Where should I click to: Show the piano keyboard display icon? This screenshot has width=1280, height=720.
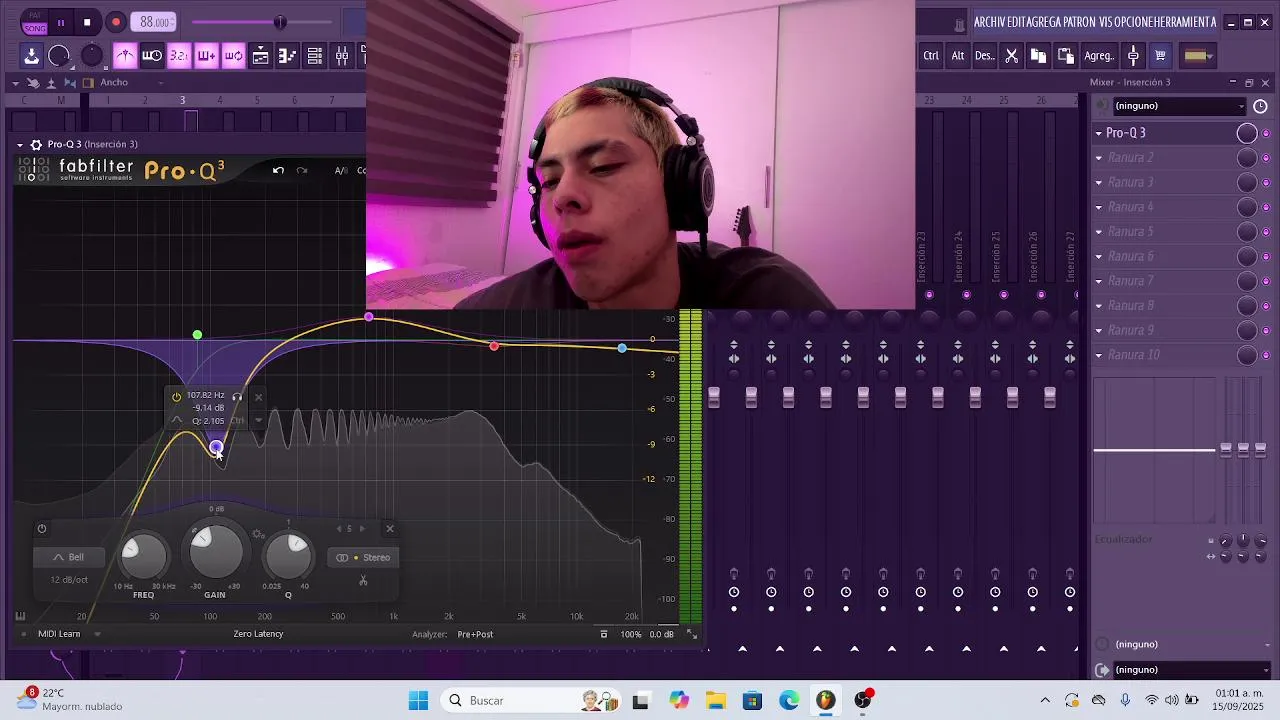(x=20, y=616)
